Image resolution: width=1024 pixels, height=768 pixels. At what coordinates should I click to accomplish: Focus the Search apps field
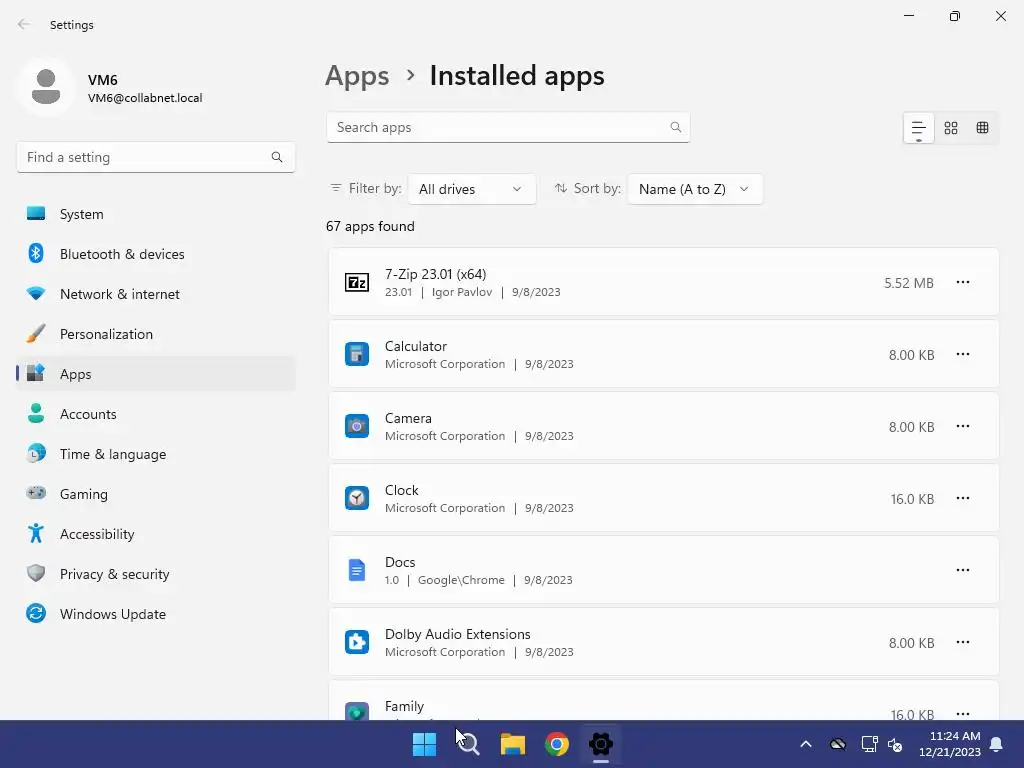click(508, 127)
